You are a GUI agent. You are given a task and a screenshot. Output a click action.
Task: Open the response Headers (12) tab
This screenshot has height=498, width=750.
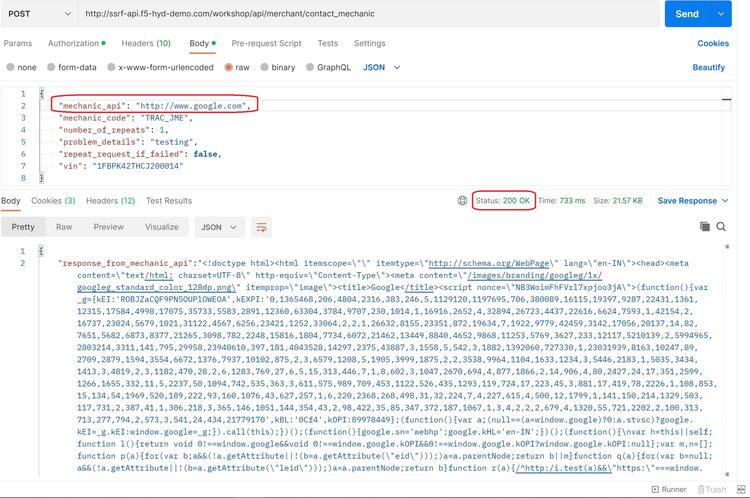110,200
